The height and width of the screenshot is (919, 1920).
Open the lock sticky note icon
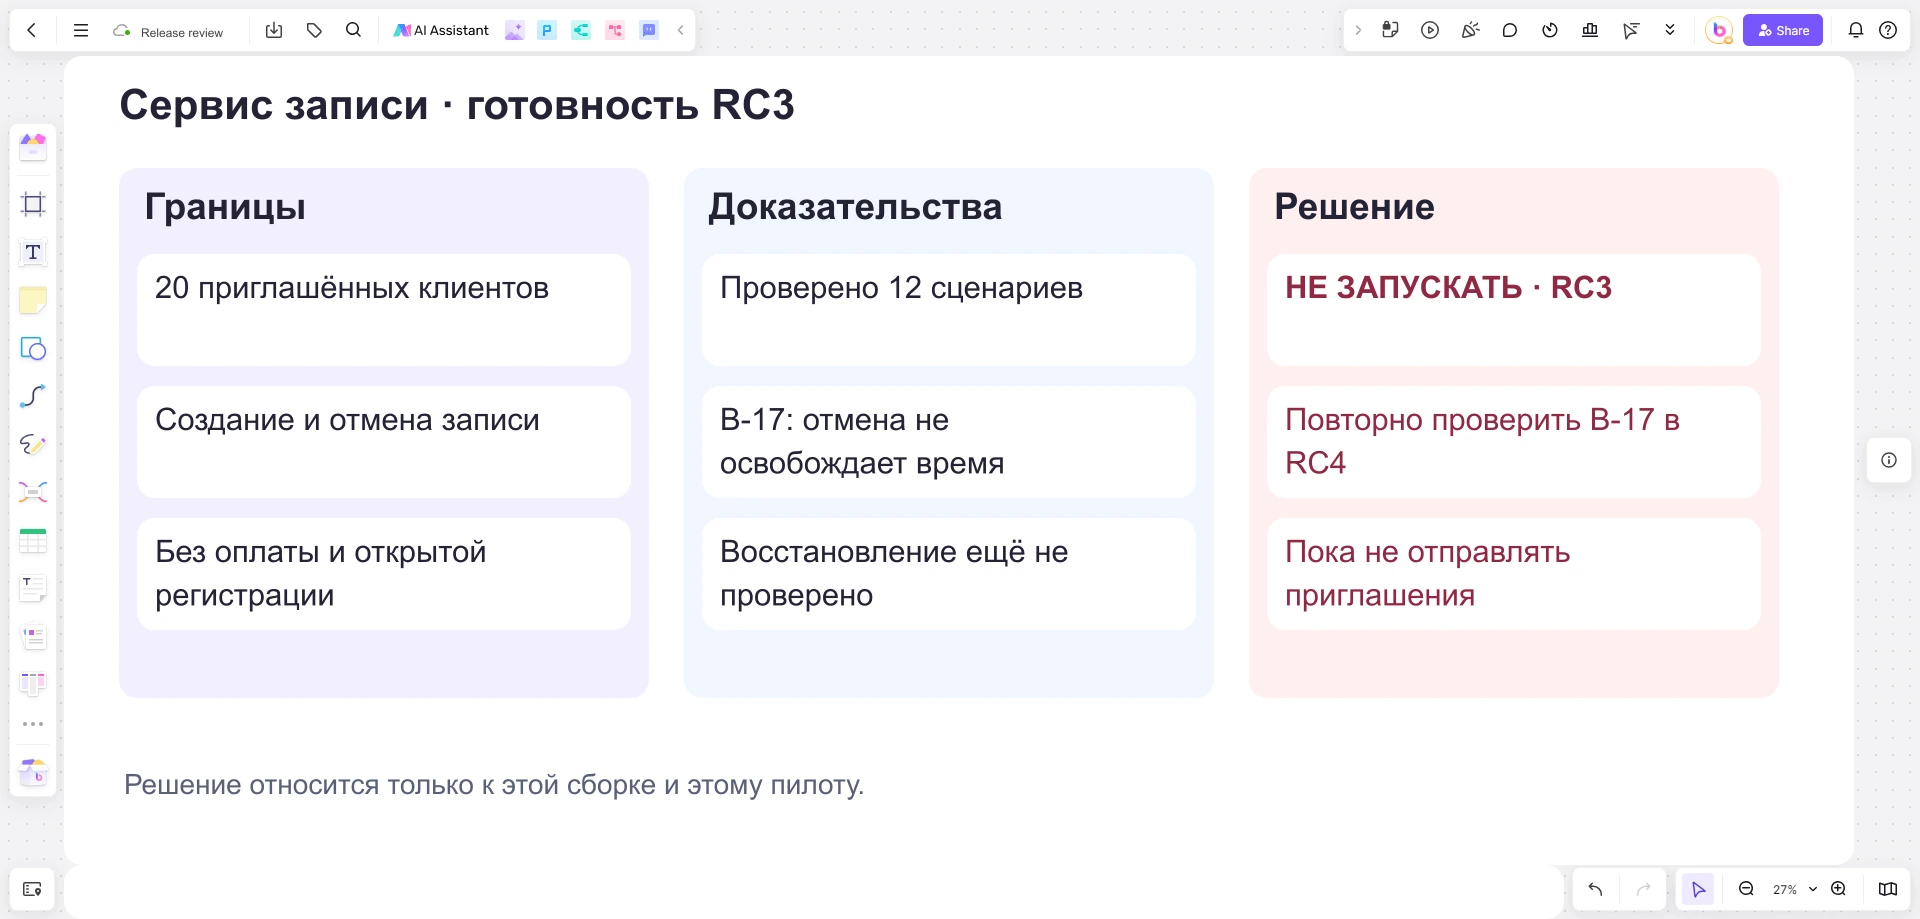click(1390, 30)
